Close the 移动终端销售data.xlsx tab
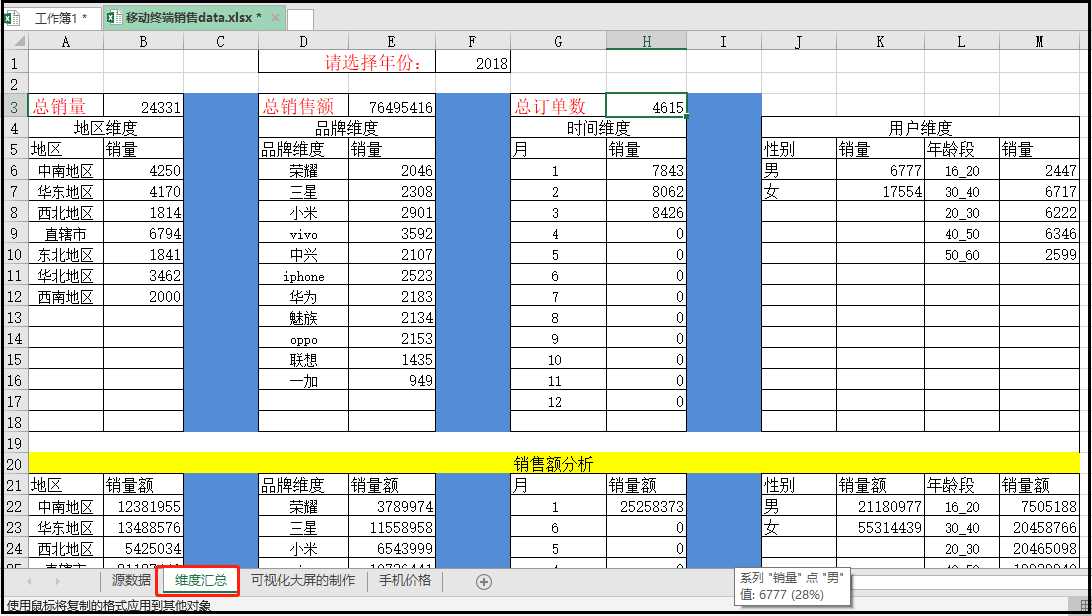 [x=276, y=17]
